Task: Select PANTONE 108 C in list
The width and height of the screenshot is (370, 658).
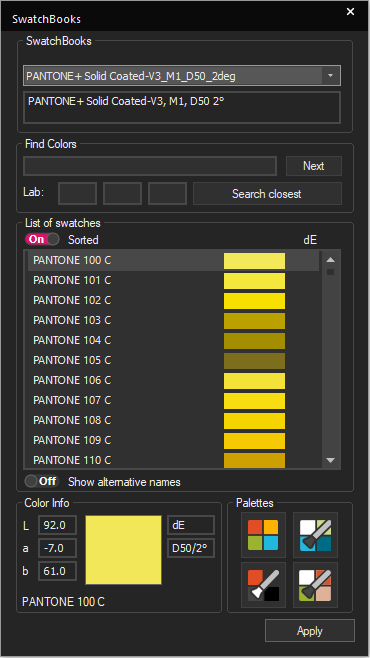Action: pos(173,421)
